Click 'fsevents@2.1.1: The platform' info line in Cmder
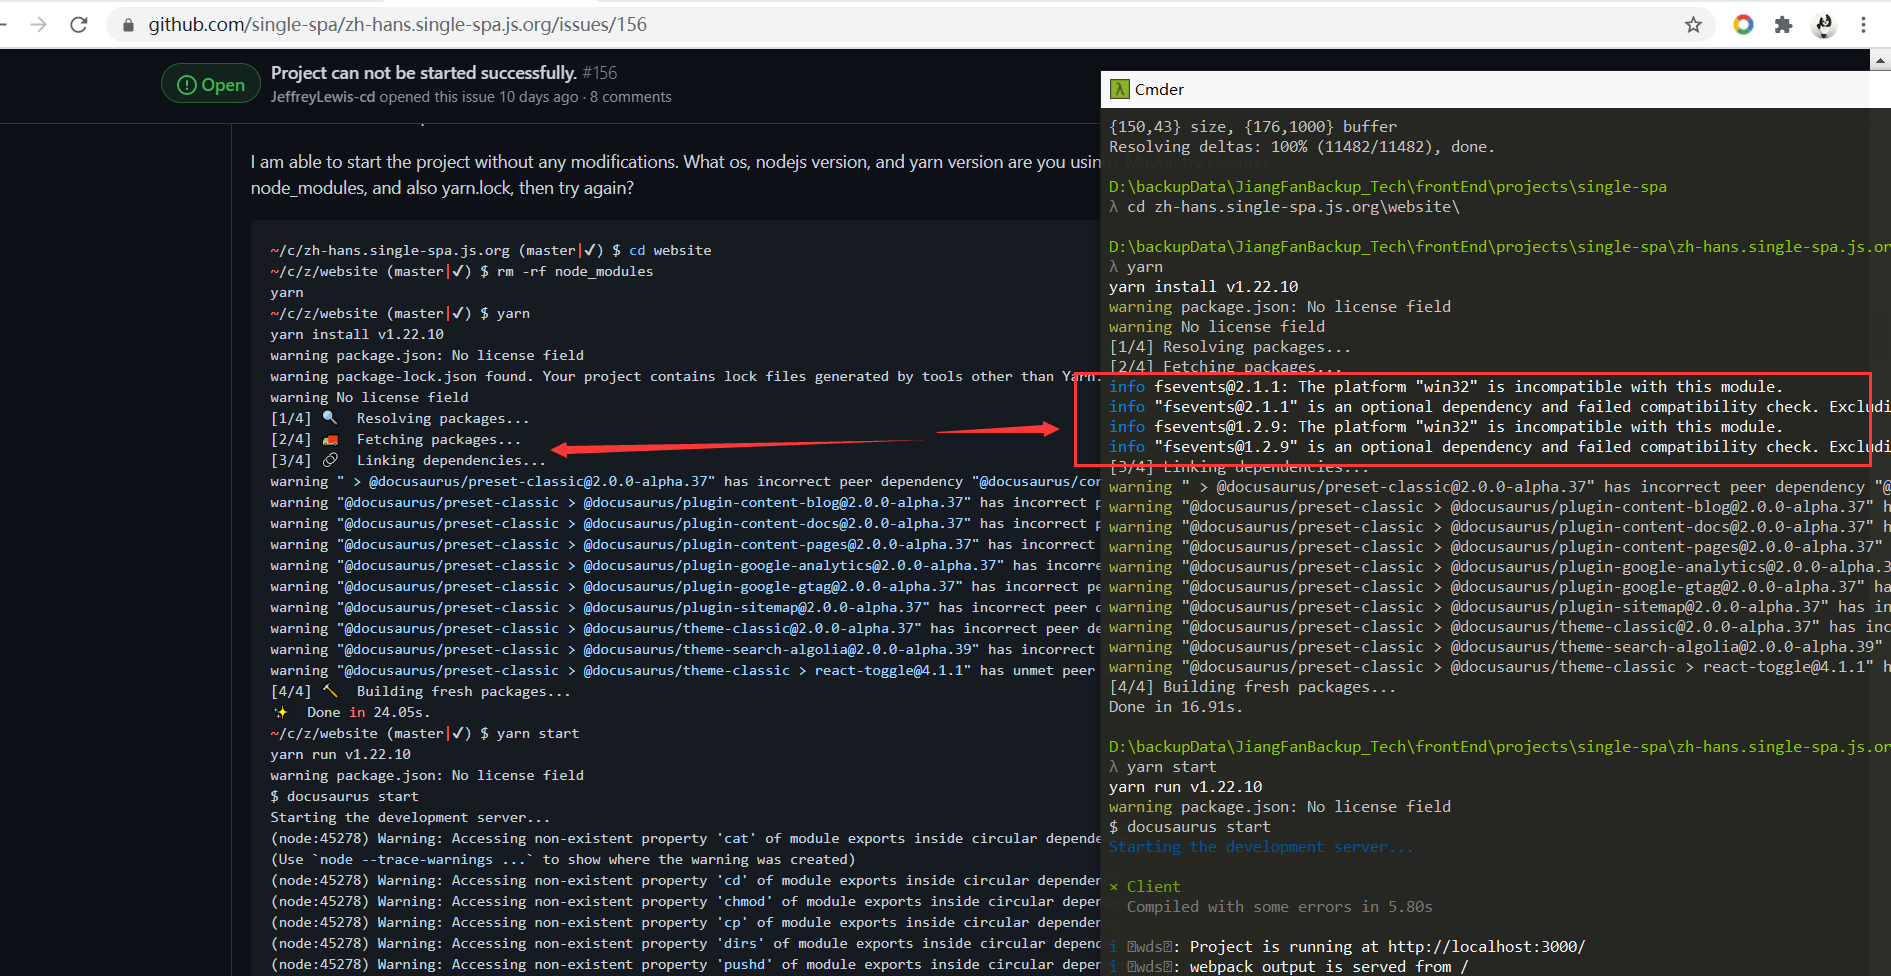This screenshot has width=1891, height=976. coord(1445,386)
